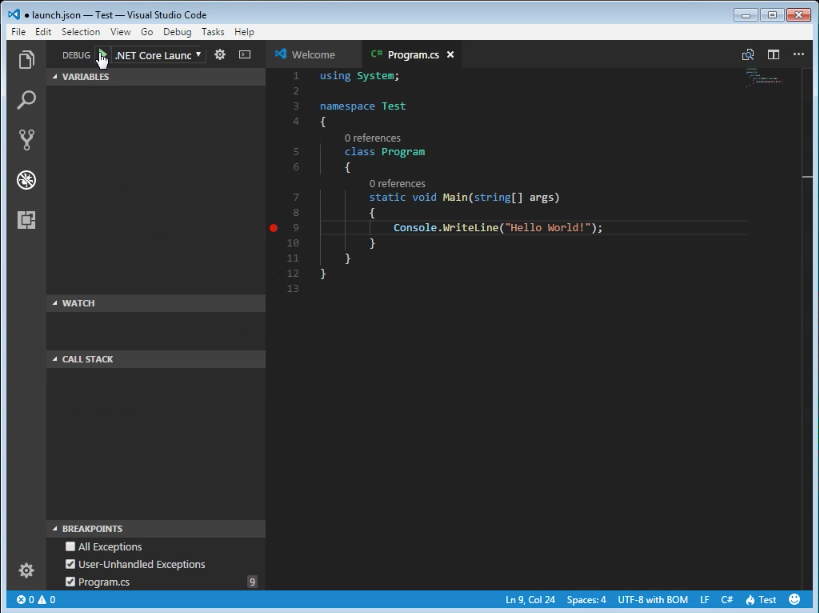Click the line 9 badge on Program.cs breakpoint
Screen dimensions: 819x613
252,582
